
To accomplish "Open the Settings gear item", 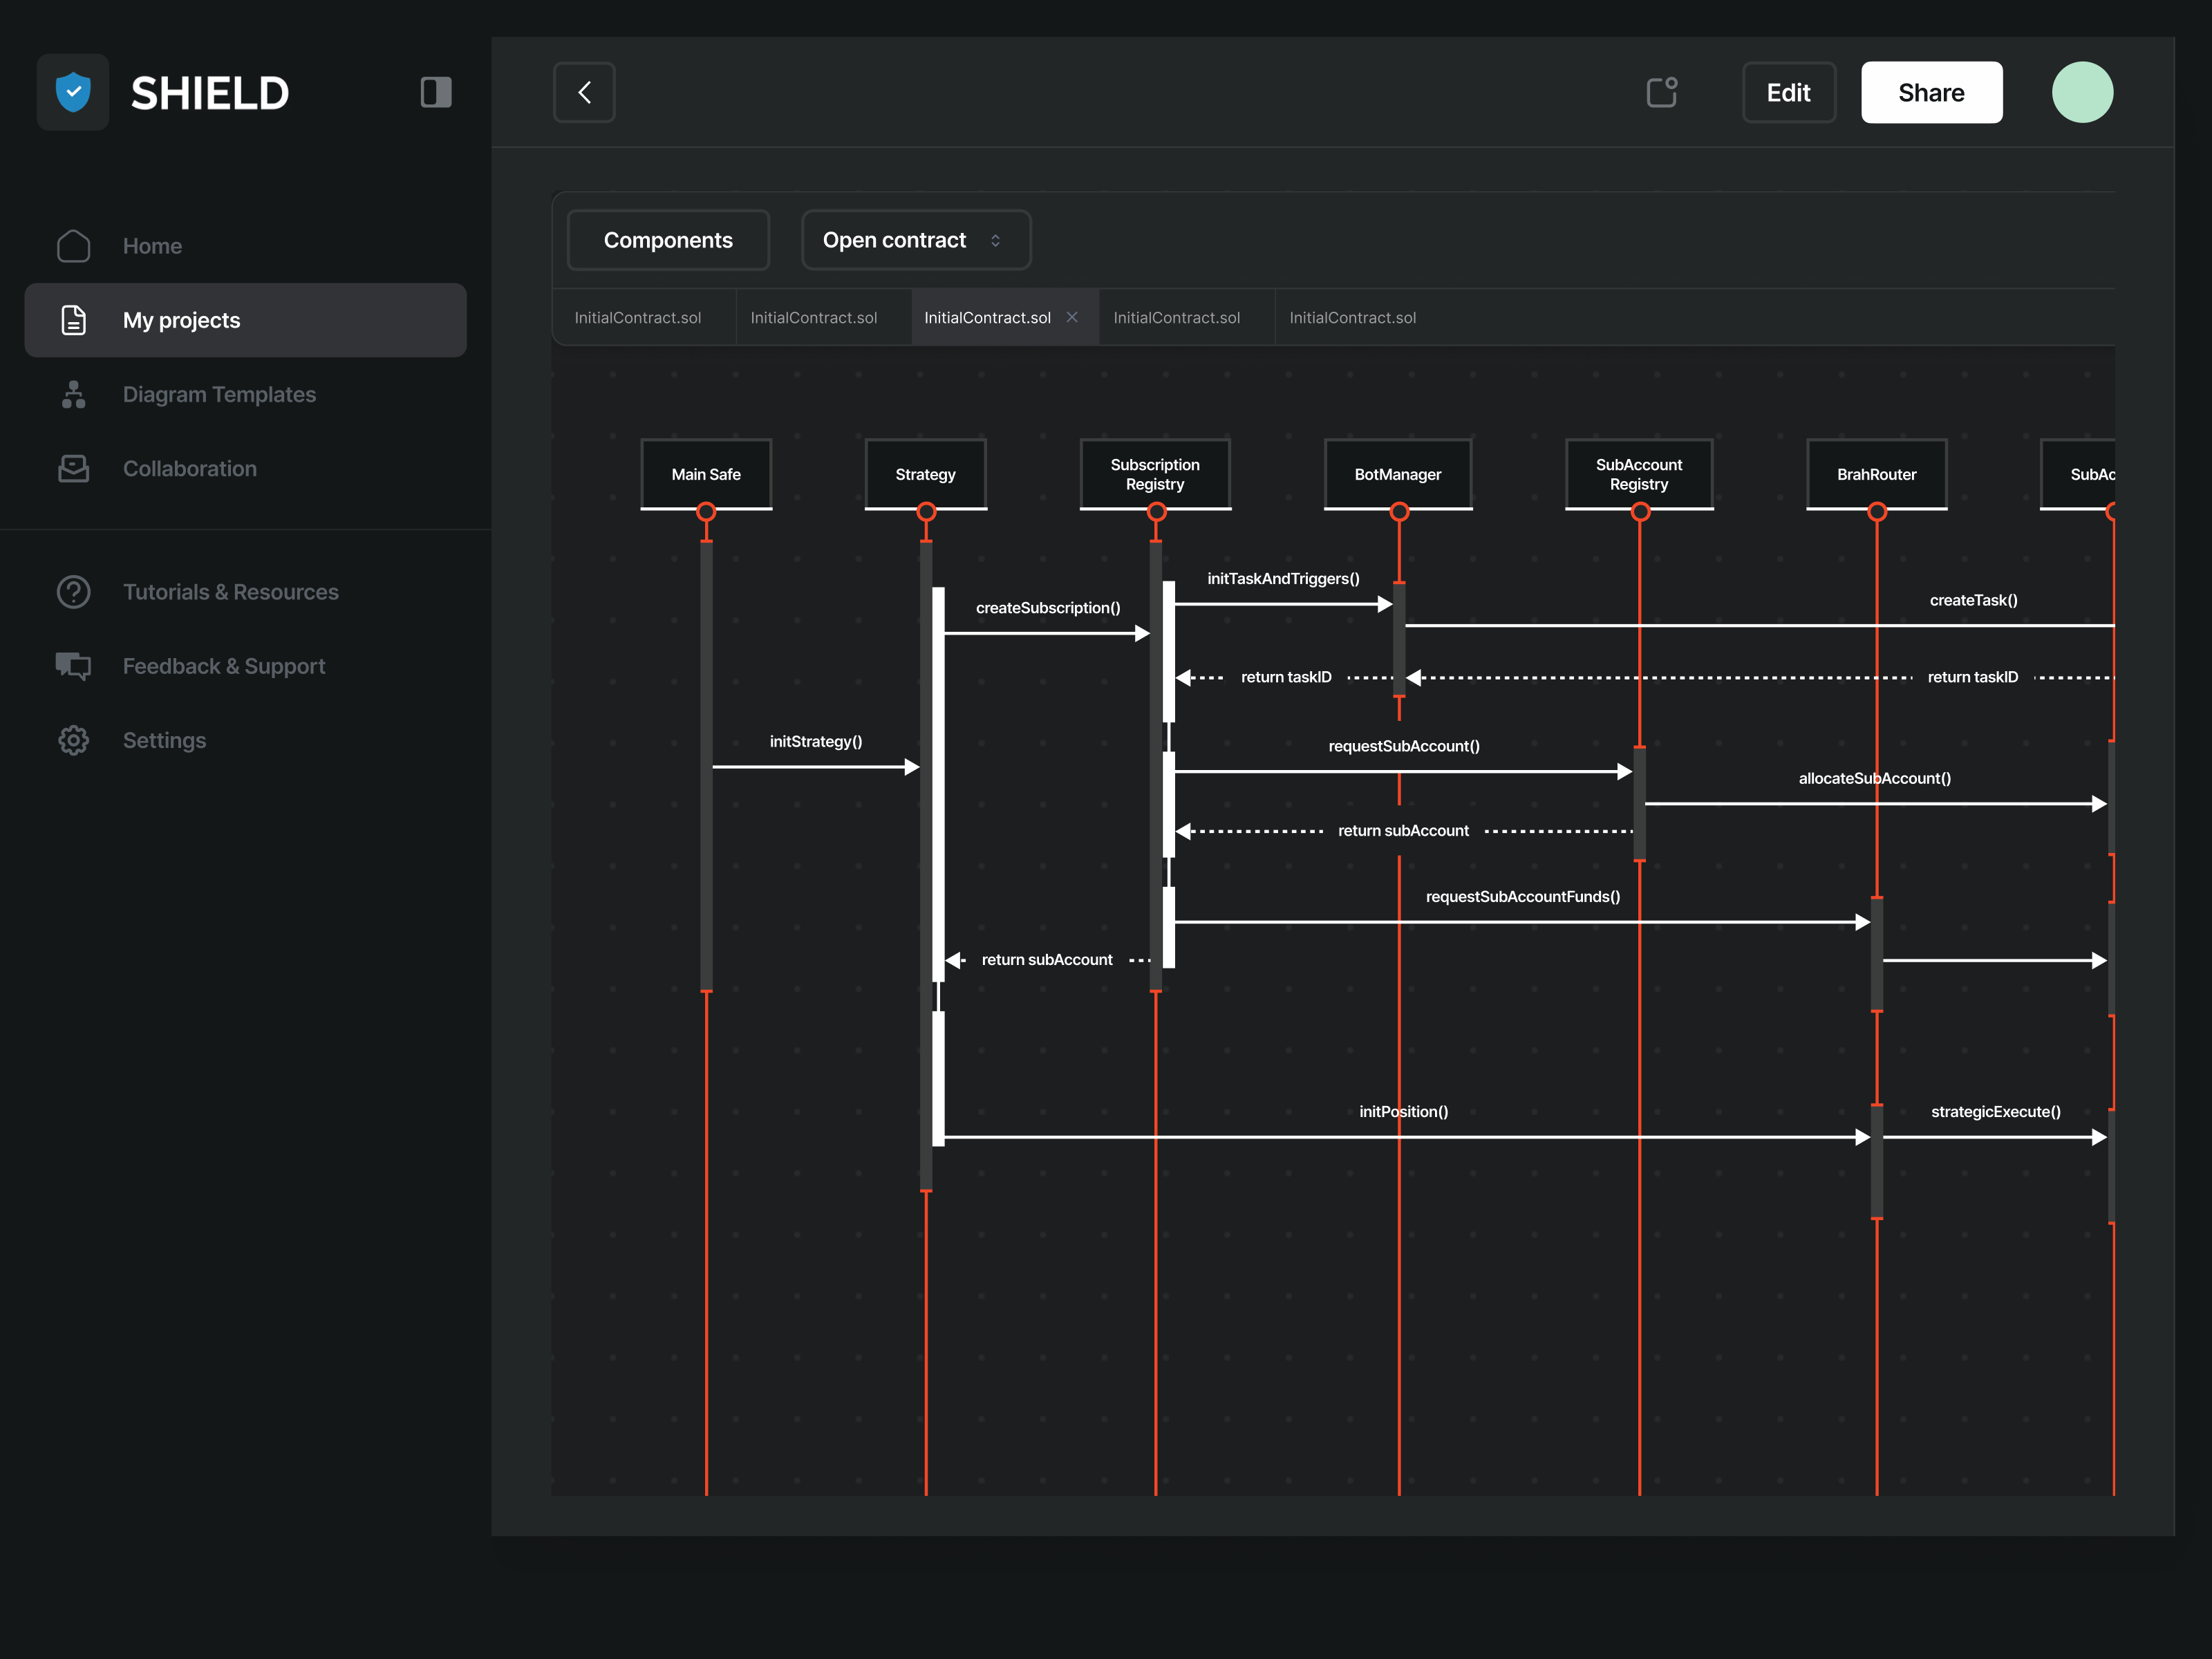I will point(164,740).
